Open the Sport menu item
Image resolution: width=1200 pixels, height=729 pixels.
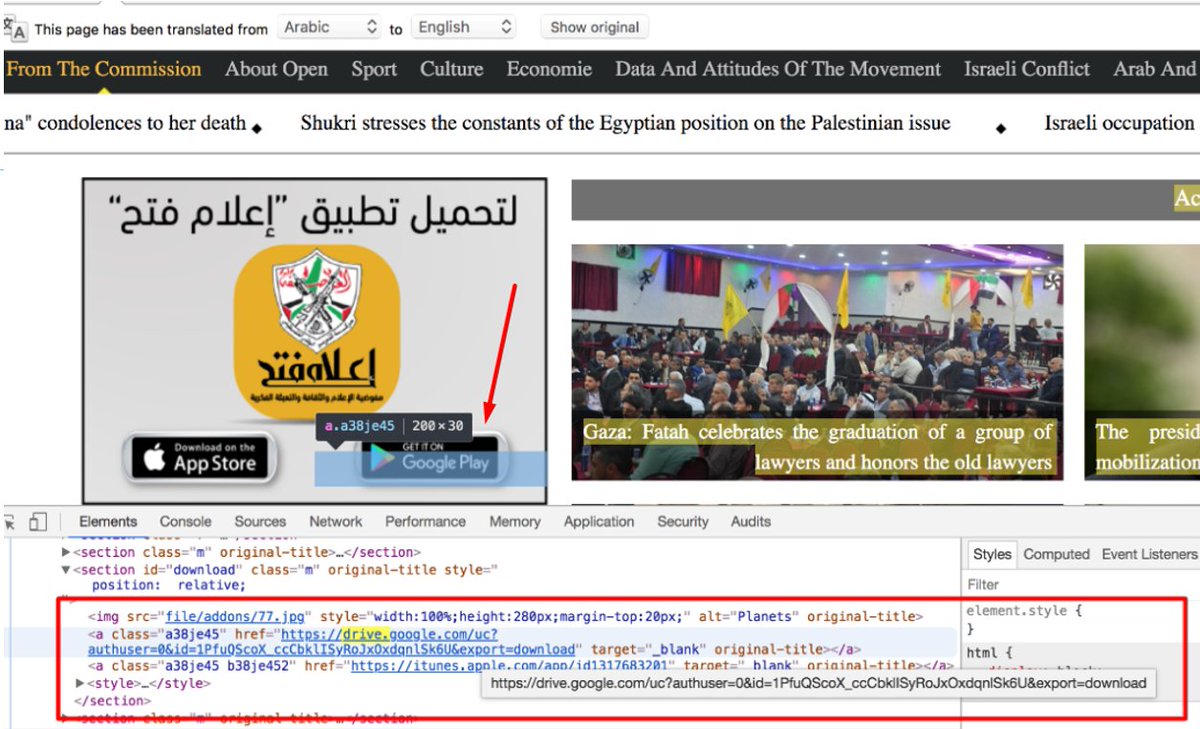click(374, 69)
